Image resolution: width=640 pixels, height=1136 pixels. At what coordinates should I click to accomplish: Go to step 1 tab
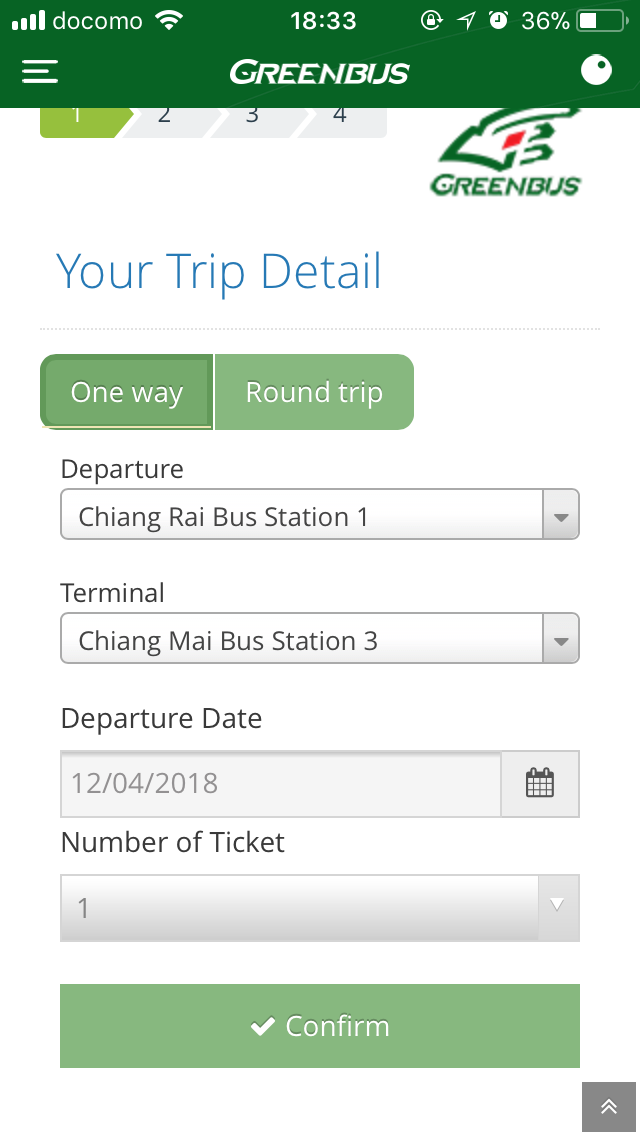point(78,117)
